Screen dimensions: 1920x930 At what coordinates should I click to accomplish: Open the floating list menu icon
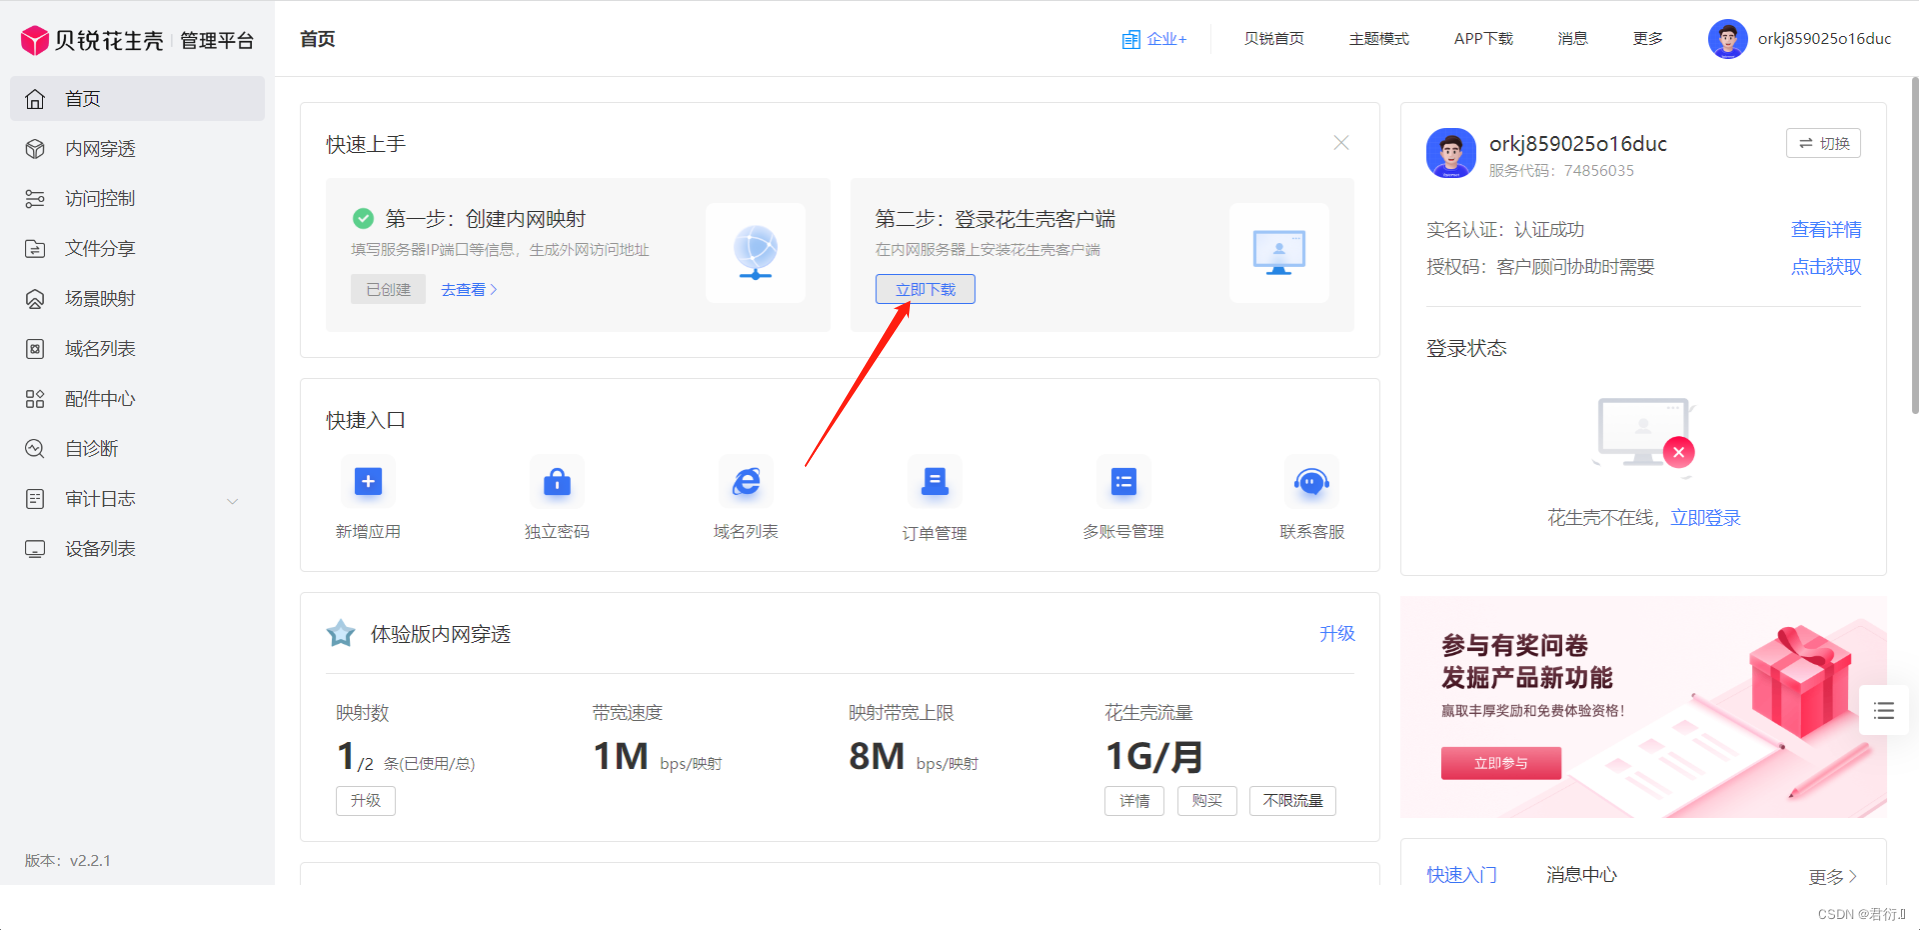pyautogui.click(x=1884, y=711)
